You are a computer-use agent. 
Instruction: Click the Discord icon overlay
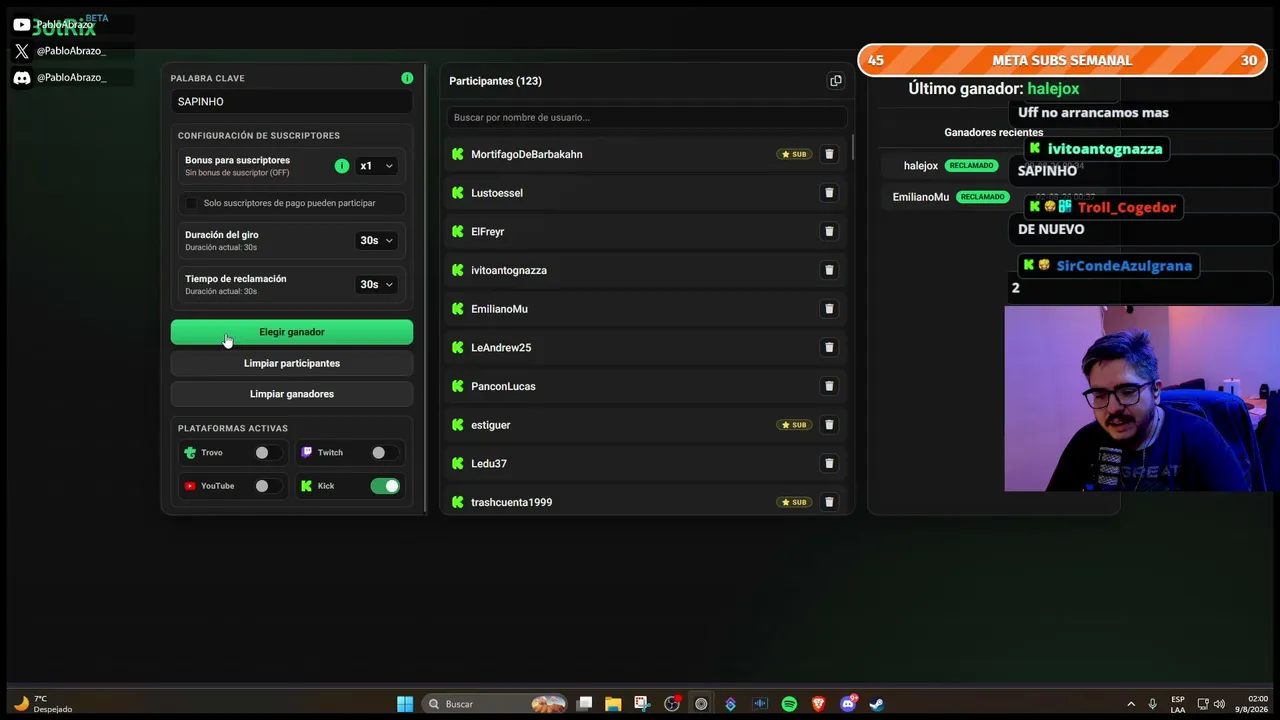tap(22, 77)
